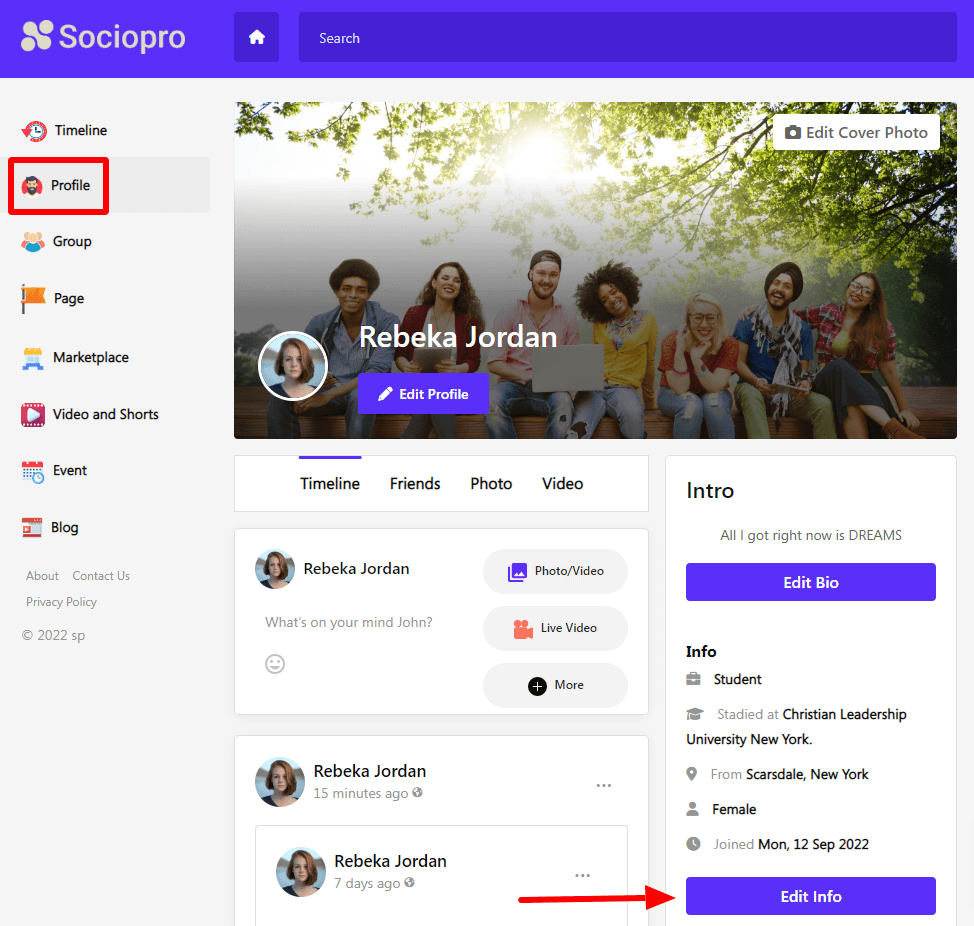Open the Event sidebar icon
Screen dimensions: 974x926
coord(33,470)
